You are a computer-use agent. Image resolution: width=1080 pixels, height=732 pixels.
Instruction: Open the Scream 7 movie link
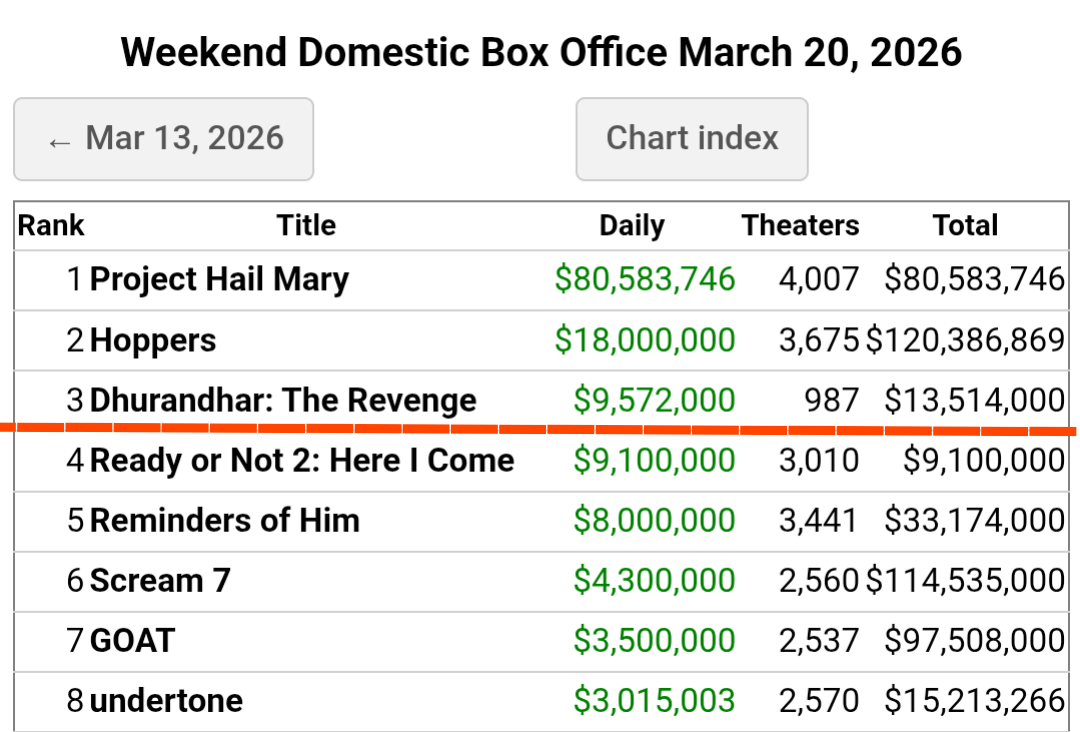[160, 580]
